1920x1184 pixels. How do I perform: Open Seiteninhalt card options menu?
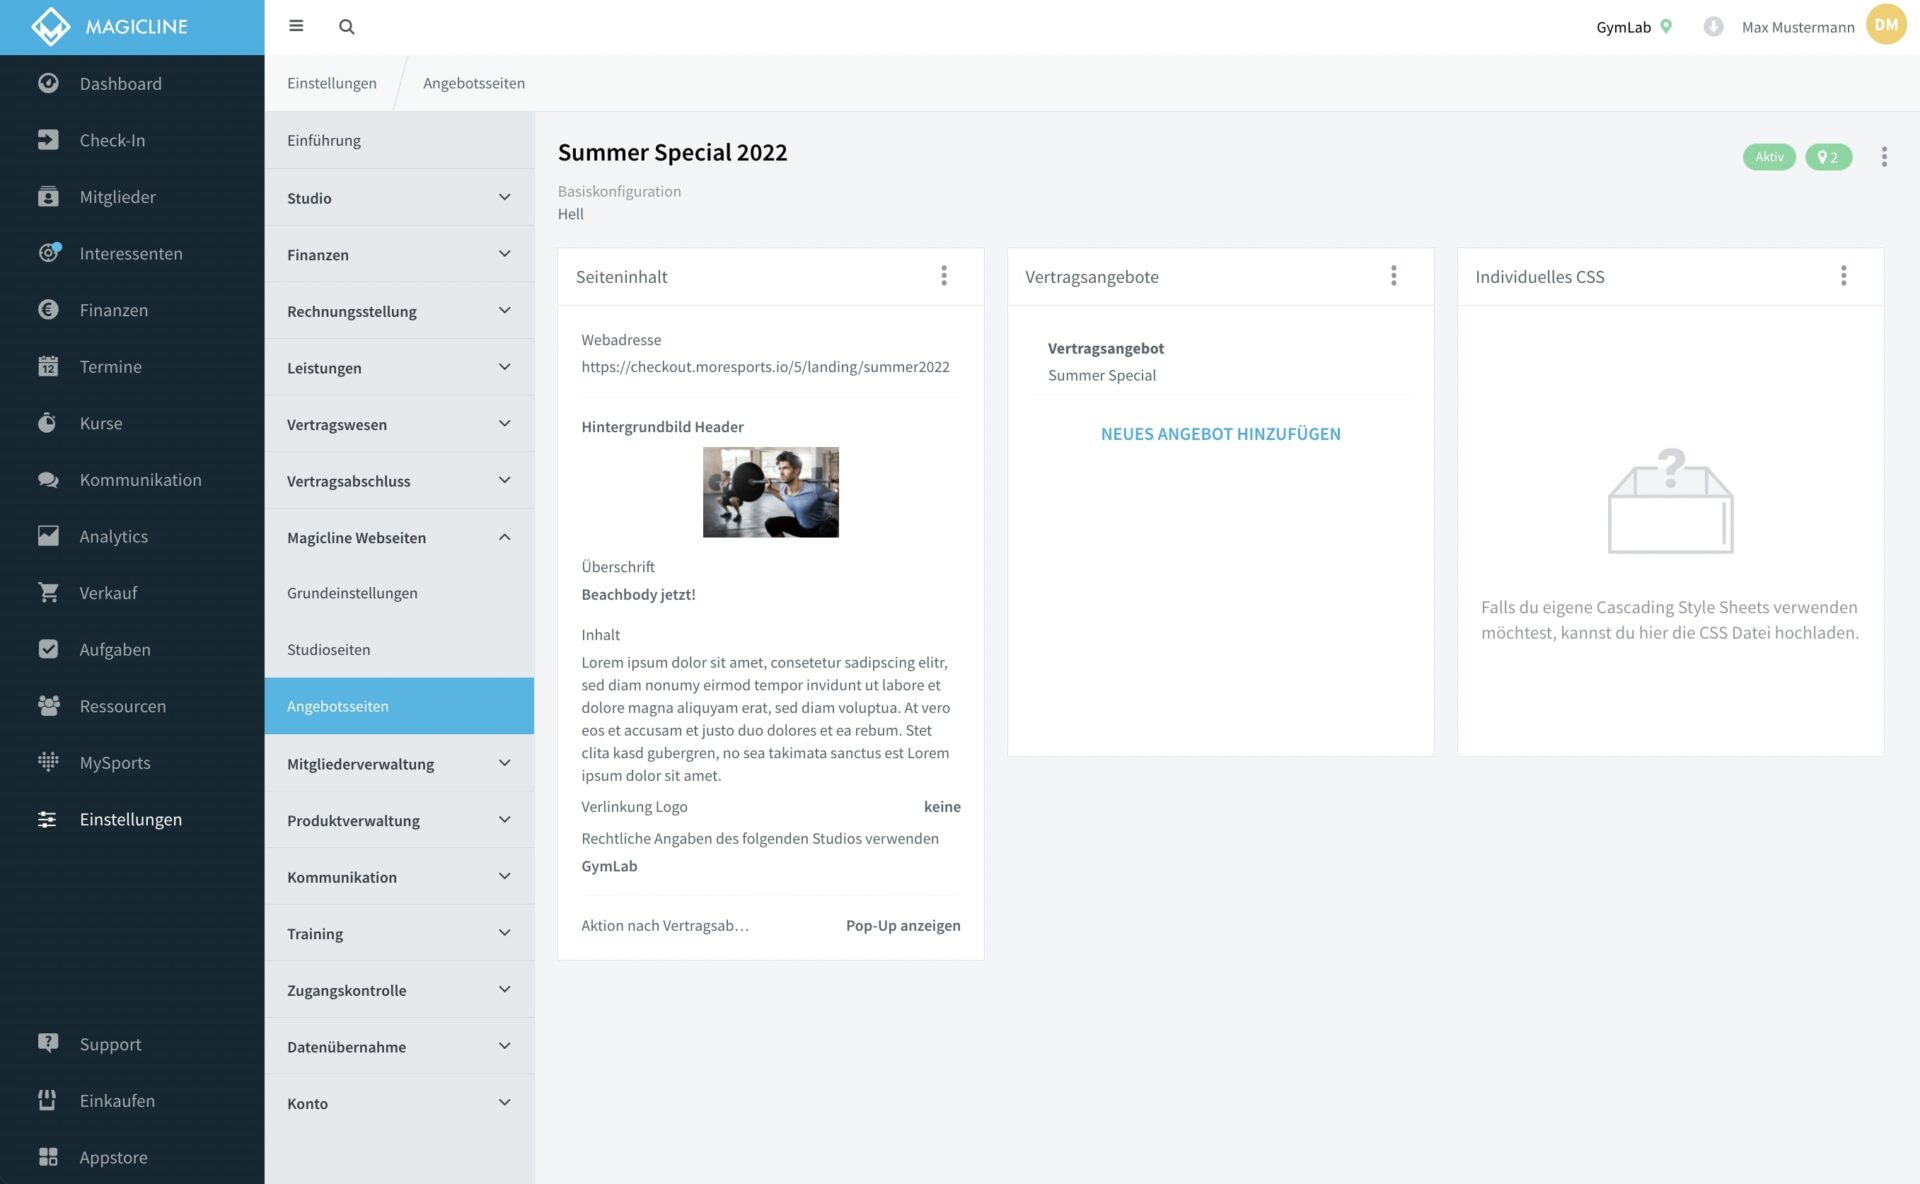click(943, 276)
